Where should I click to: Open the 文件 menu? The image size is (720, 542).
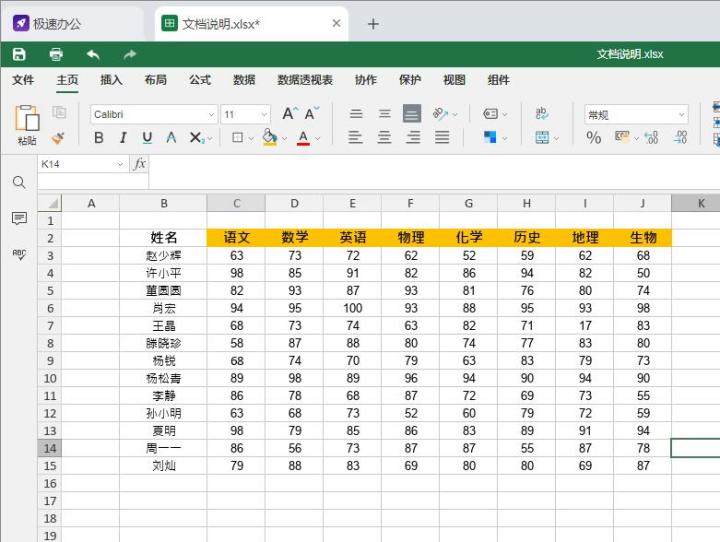[23, 80]
